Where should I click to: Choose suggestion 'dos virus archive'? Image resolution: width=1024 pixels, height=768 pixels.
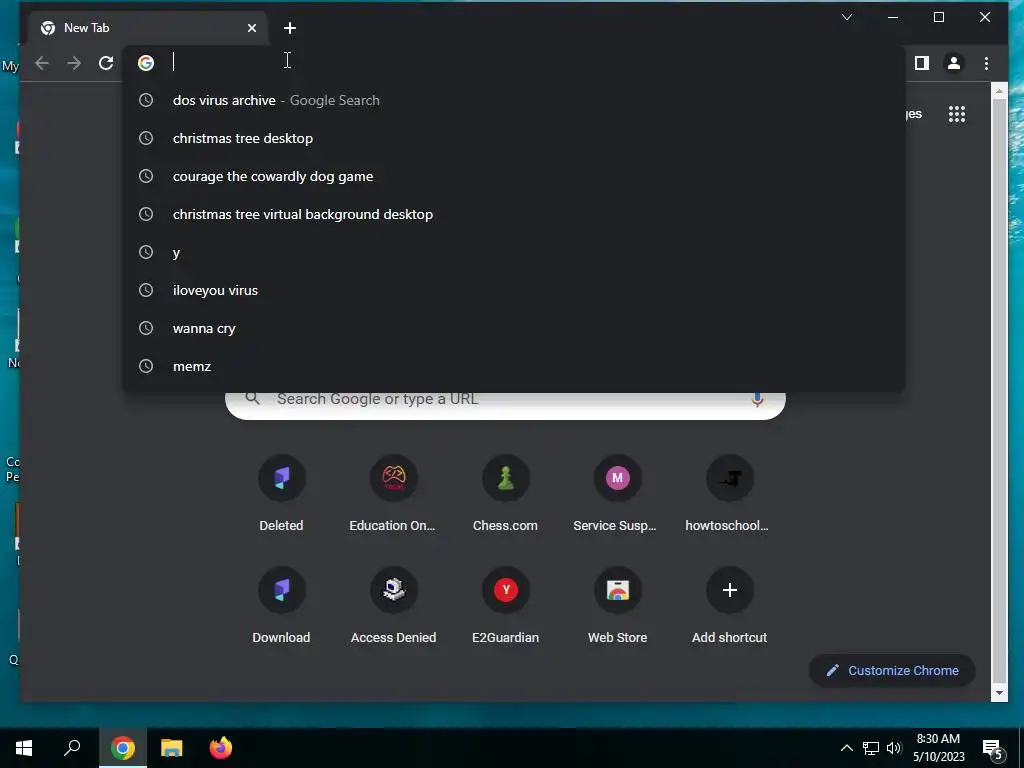point(513,100)
